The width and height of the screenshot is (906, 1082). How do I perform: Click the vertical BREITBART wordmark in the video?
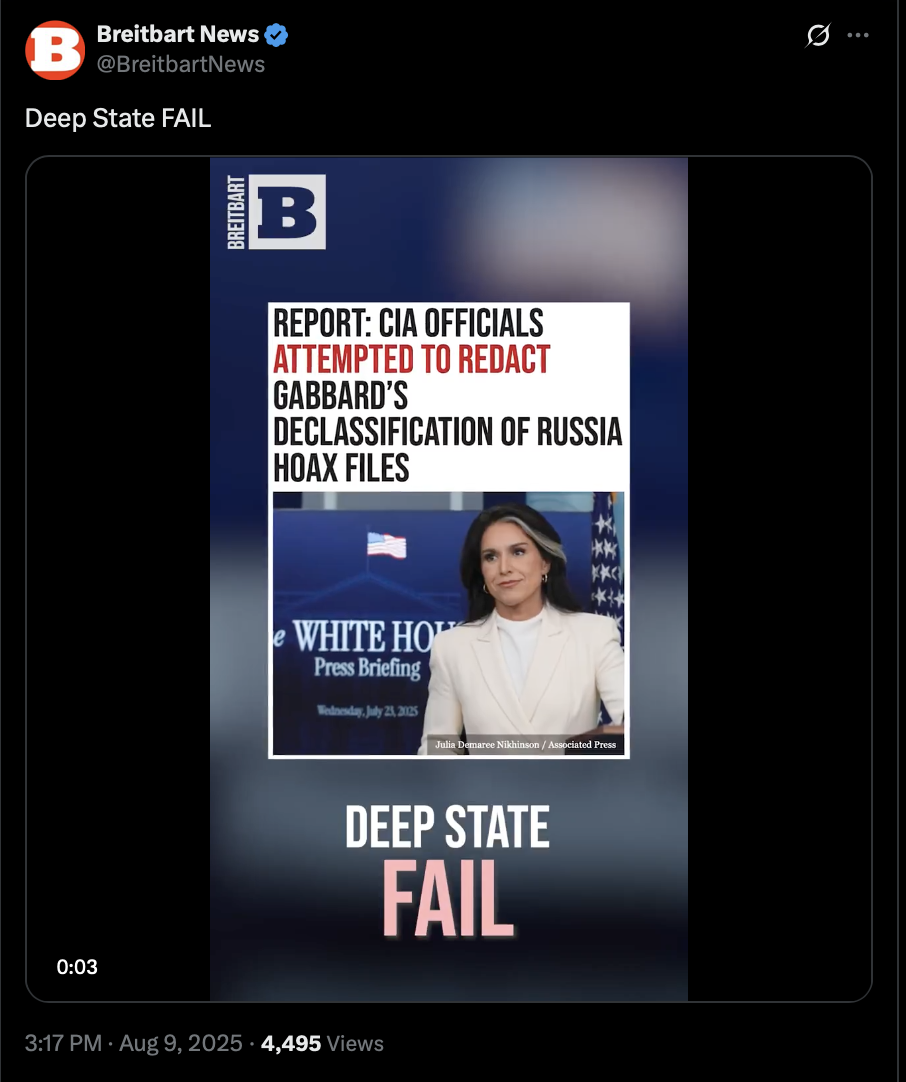(236, 212)
